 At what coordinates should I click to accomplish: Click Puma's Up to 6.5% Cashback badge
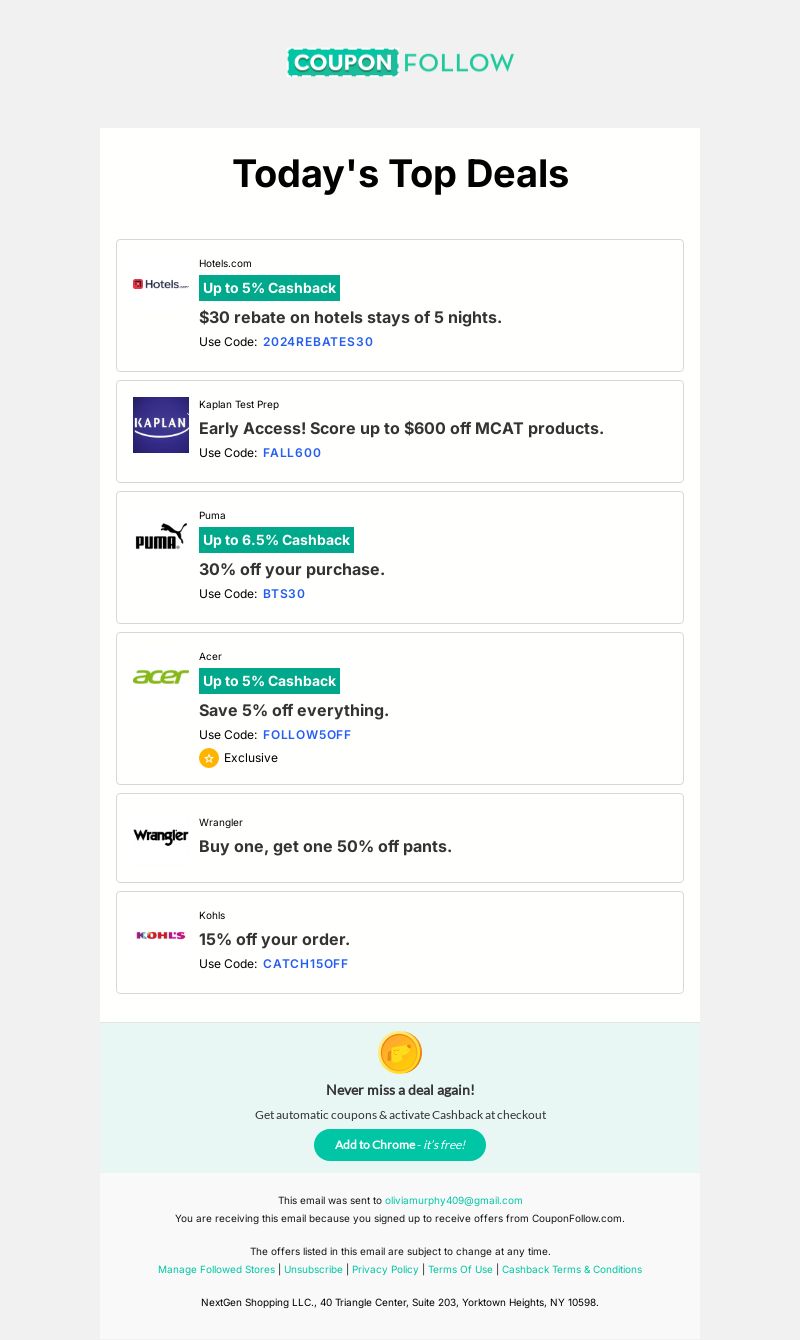point(276,540)
